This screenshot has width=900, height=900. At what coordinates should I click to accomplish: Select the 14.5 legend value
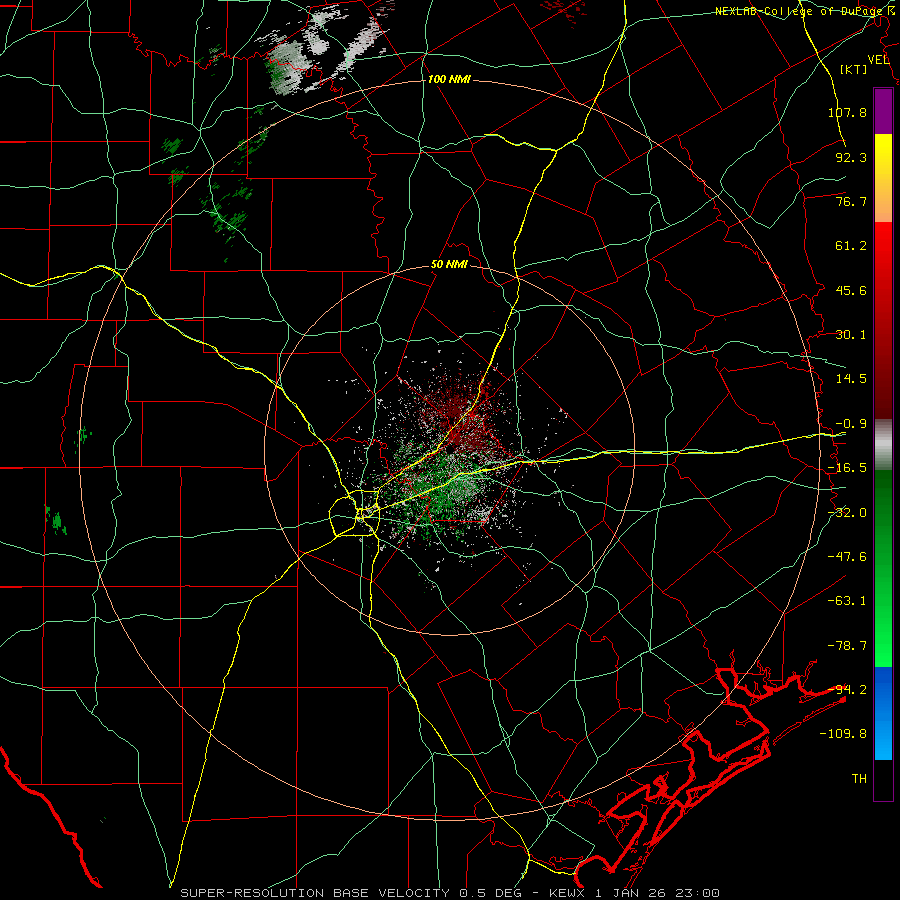pos(851,379)
